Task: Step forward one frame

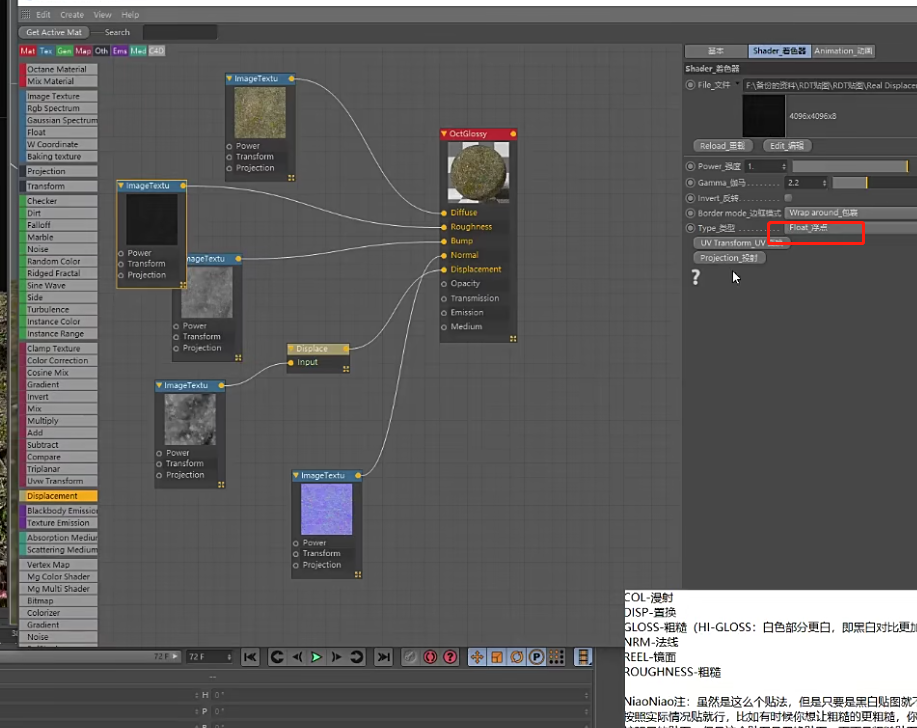Action: coord(336,657)
